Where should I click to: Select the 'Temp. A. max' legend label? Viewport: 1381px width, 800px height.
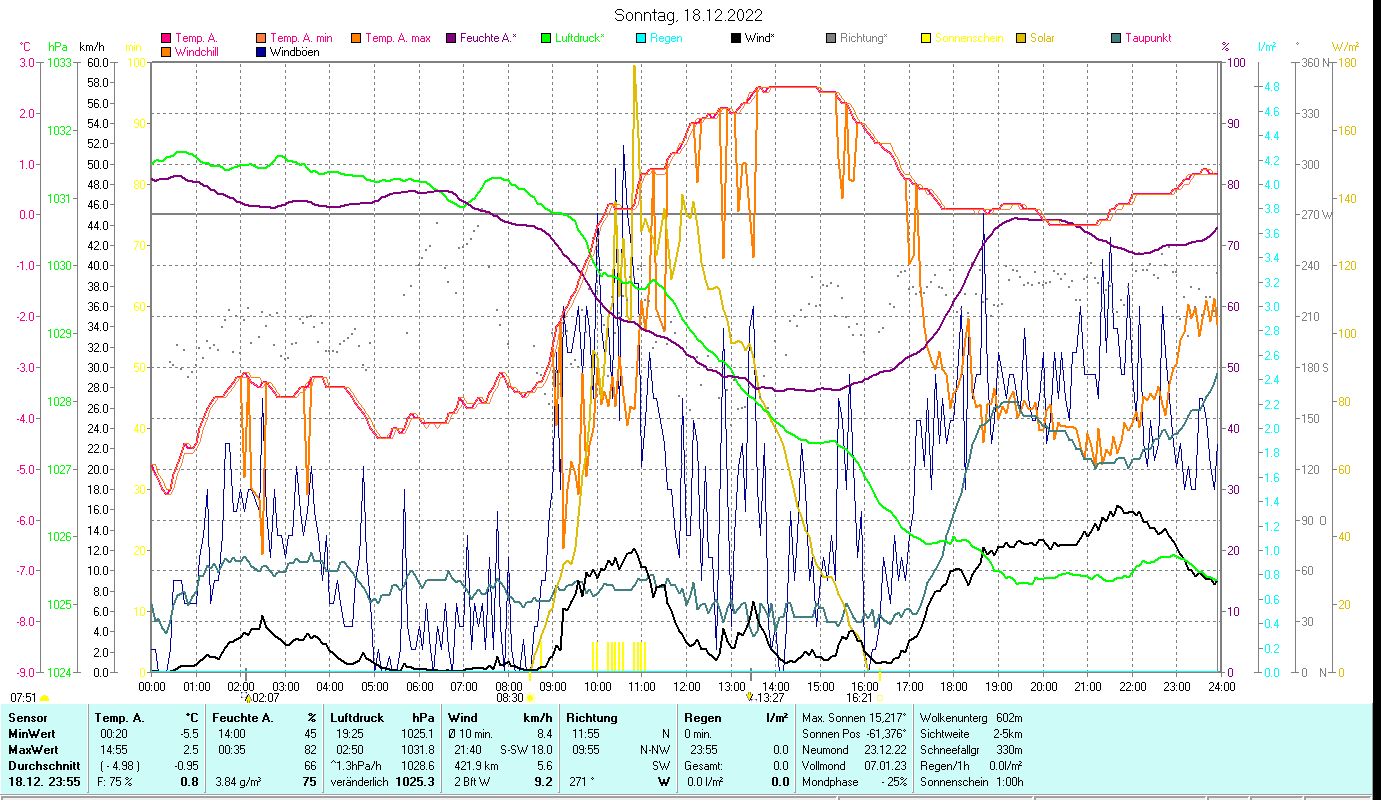pyautogui.click(x=398, y=39)
